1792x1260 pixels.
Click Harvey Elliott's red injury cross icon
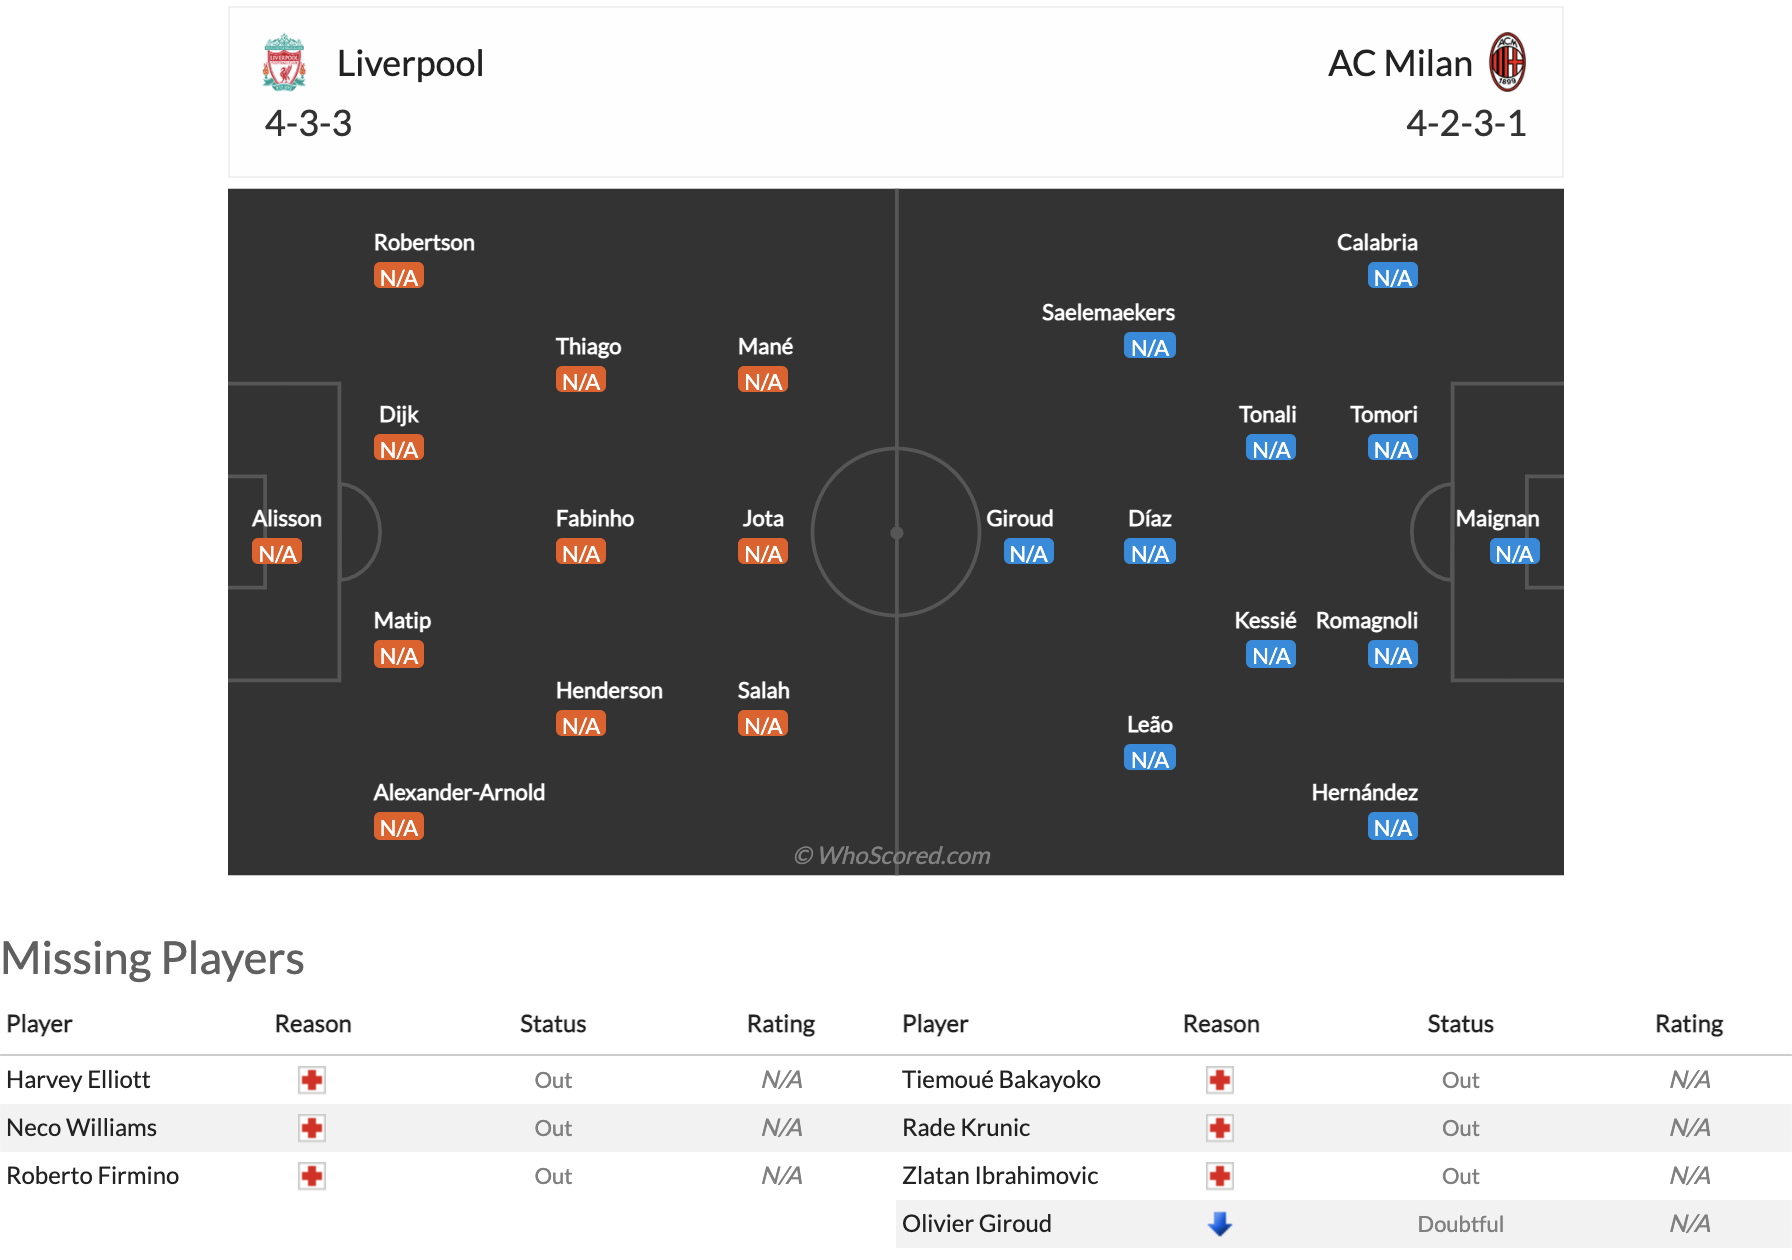pyautogui.click(x=312, y=1080)
